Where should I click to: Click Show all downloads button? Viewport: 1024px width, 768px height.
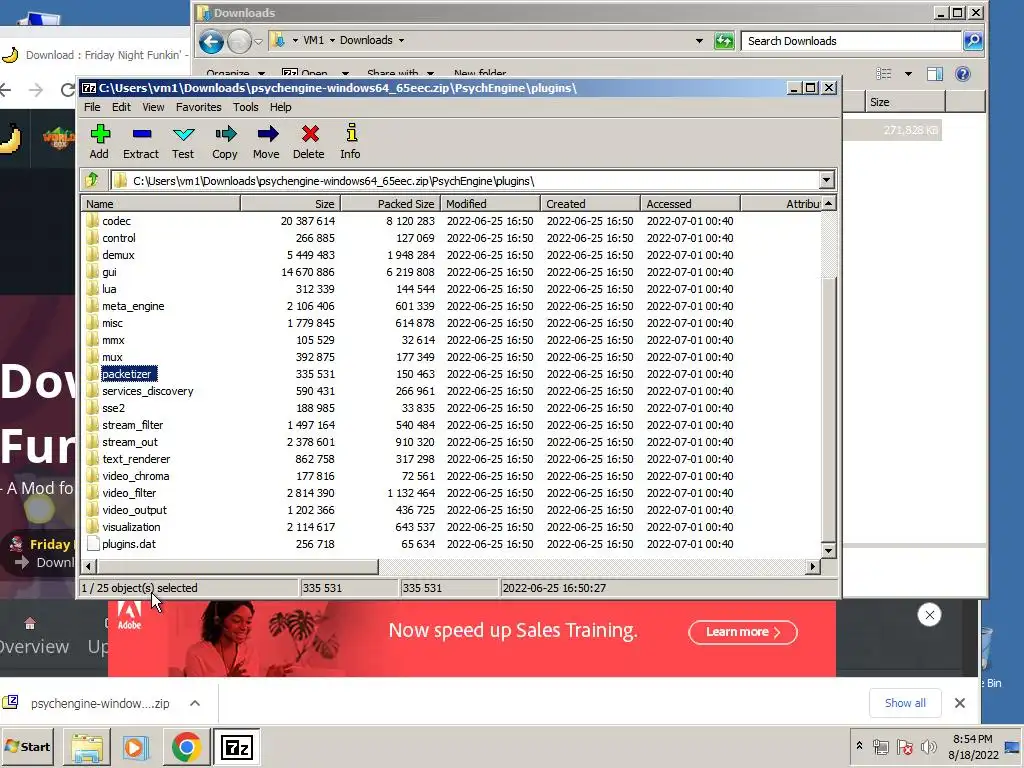click(x=905, y=703)
